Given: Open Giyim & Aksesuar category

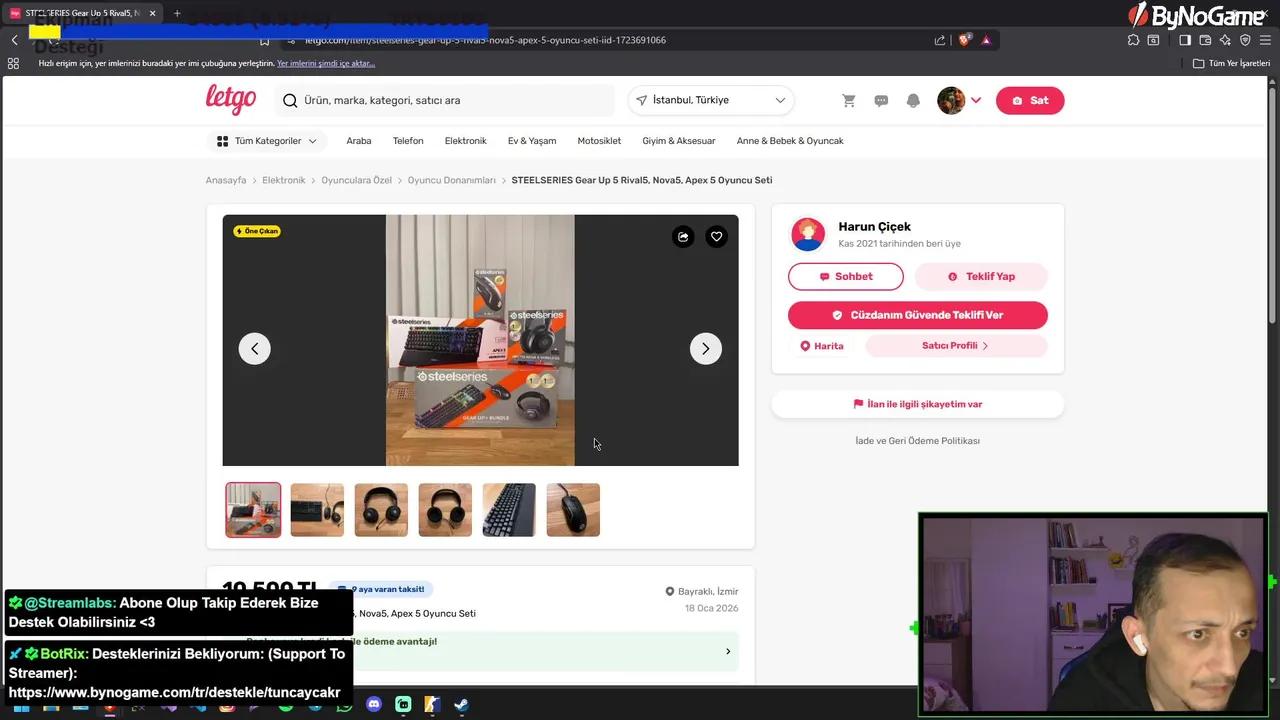Looking at the screenshot, I should coord(679,141).
